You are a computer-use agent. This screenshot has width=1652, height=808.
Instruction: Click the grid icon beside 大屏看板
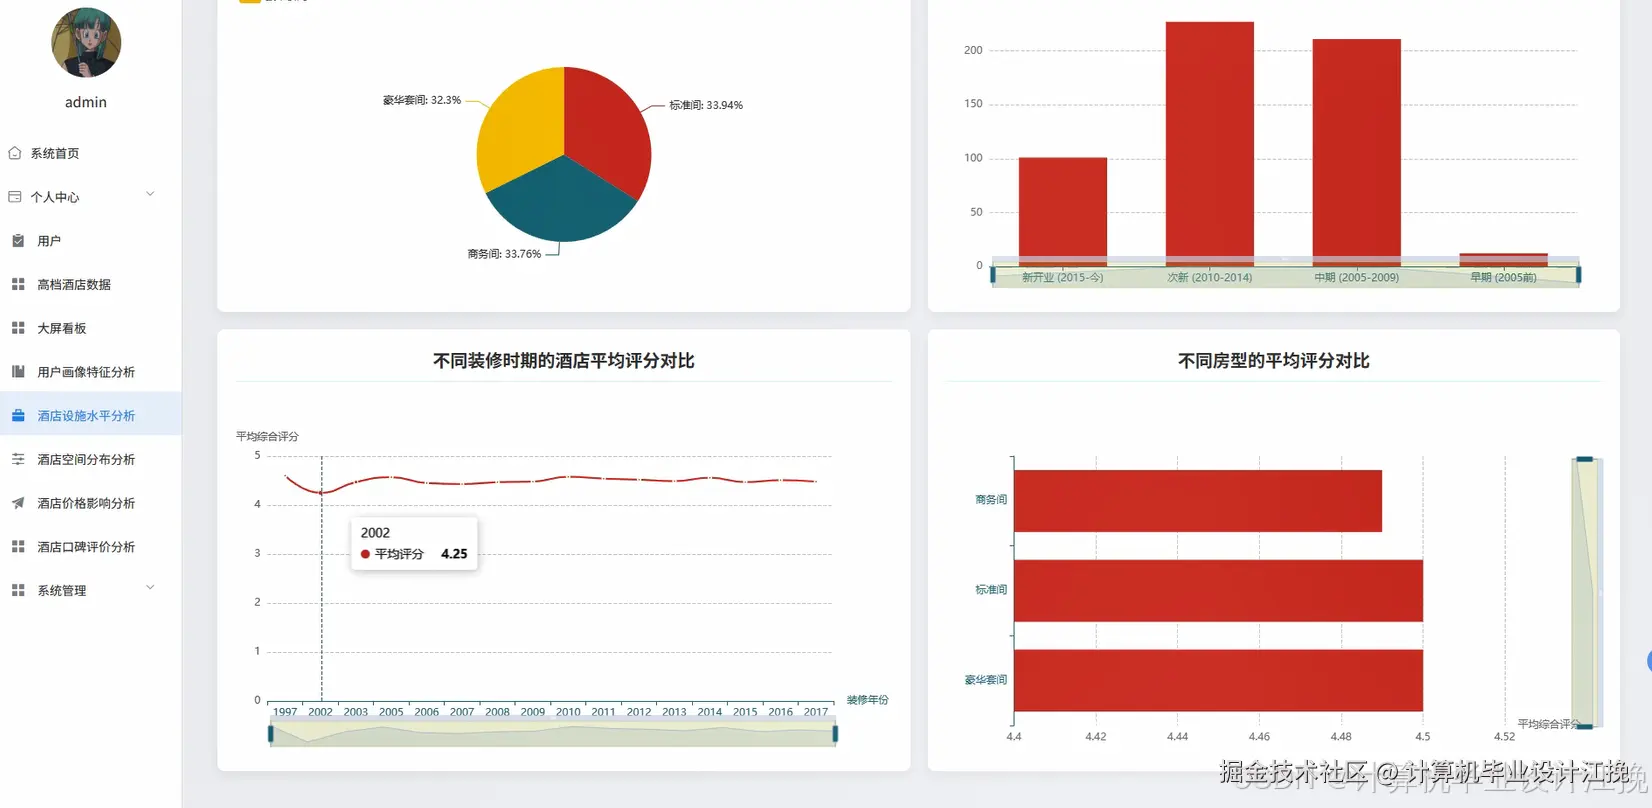pos(18,328)
